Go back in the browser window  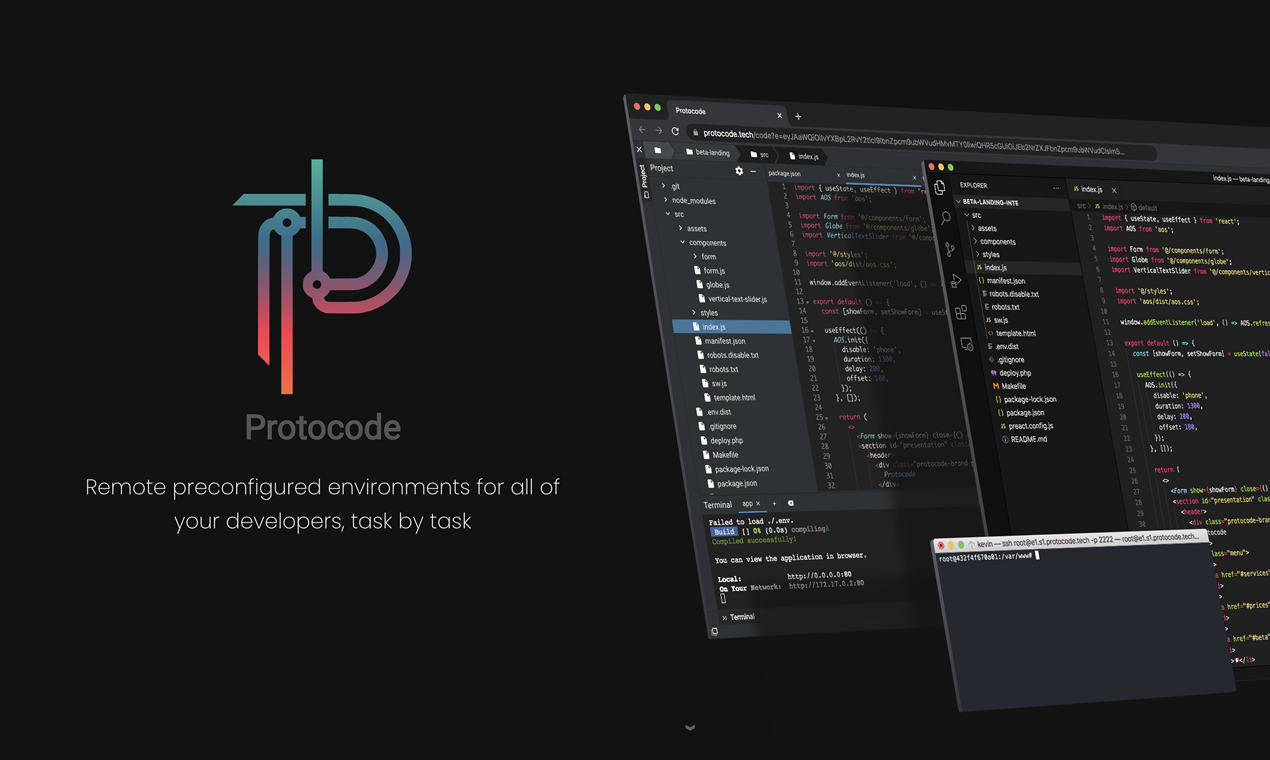click(x=642, y=129)
